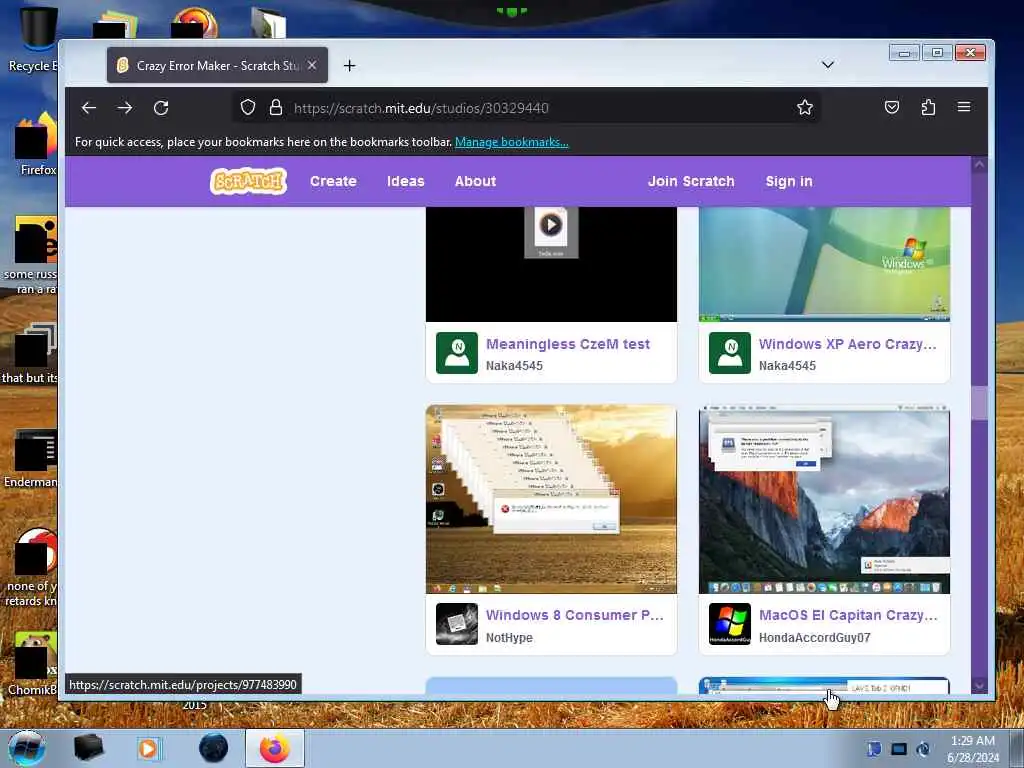Open the Save to Pocket icon
This screenshot has height=768, width=1024.
click(x=891, y=107)
